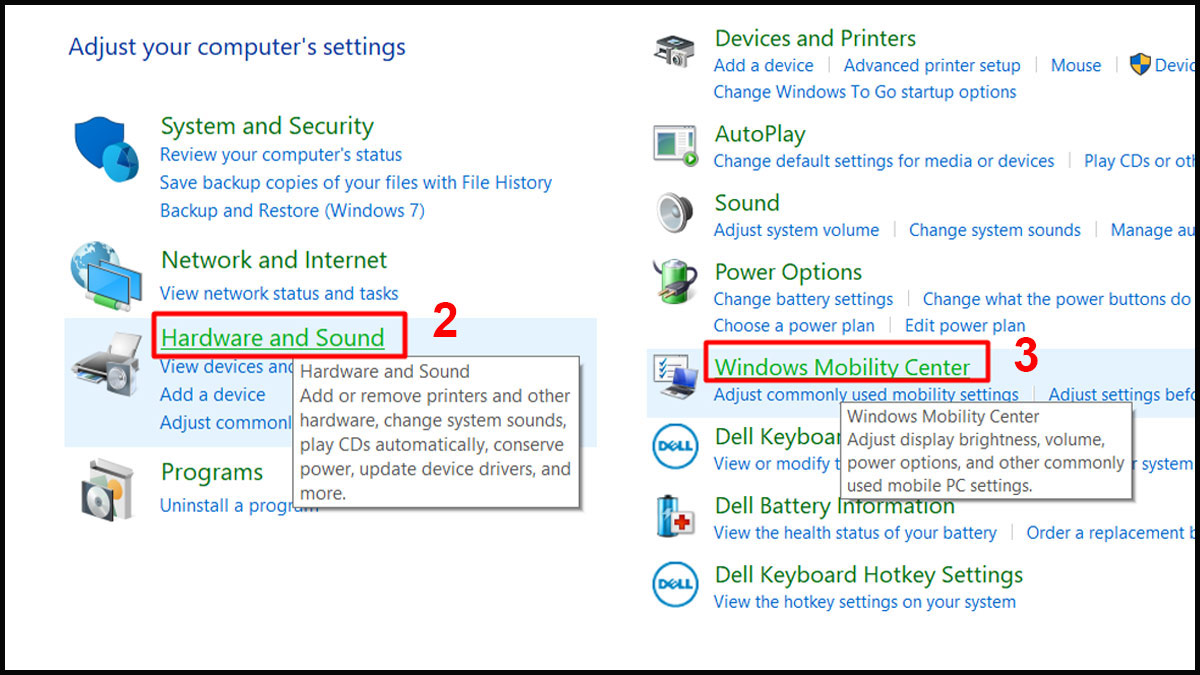Viewport: 1200px width, 675px height.
Task: Click the Dell Battery Information icon
Action: [x=672, y=518]
